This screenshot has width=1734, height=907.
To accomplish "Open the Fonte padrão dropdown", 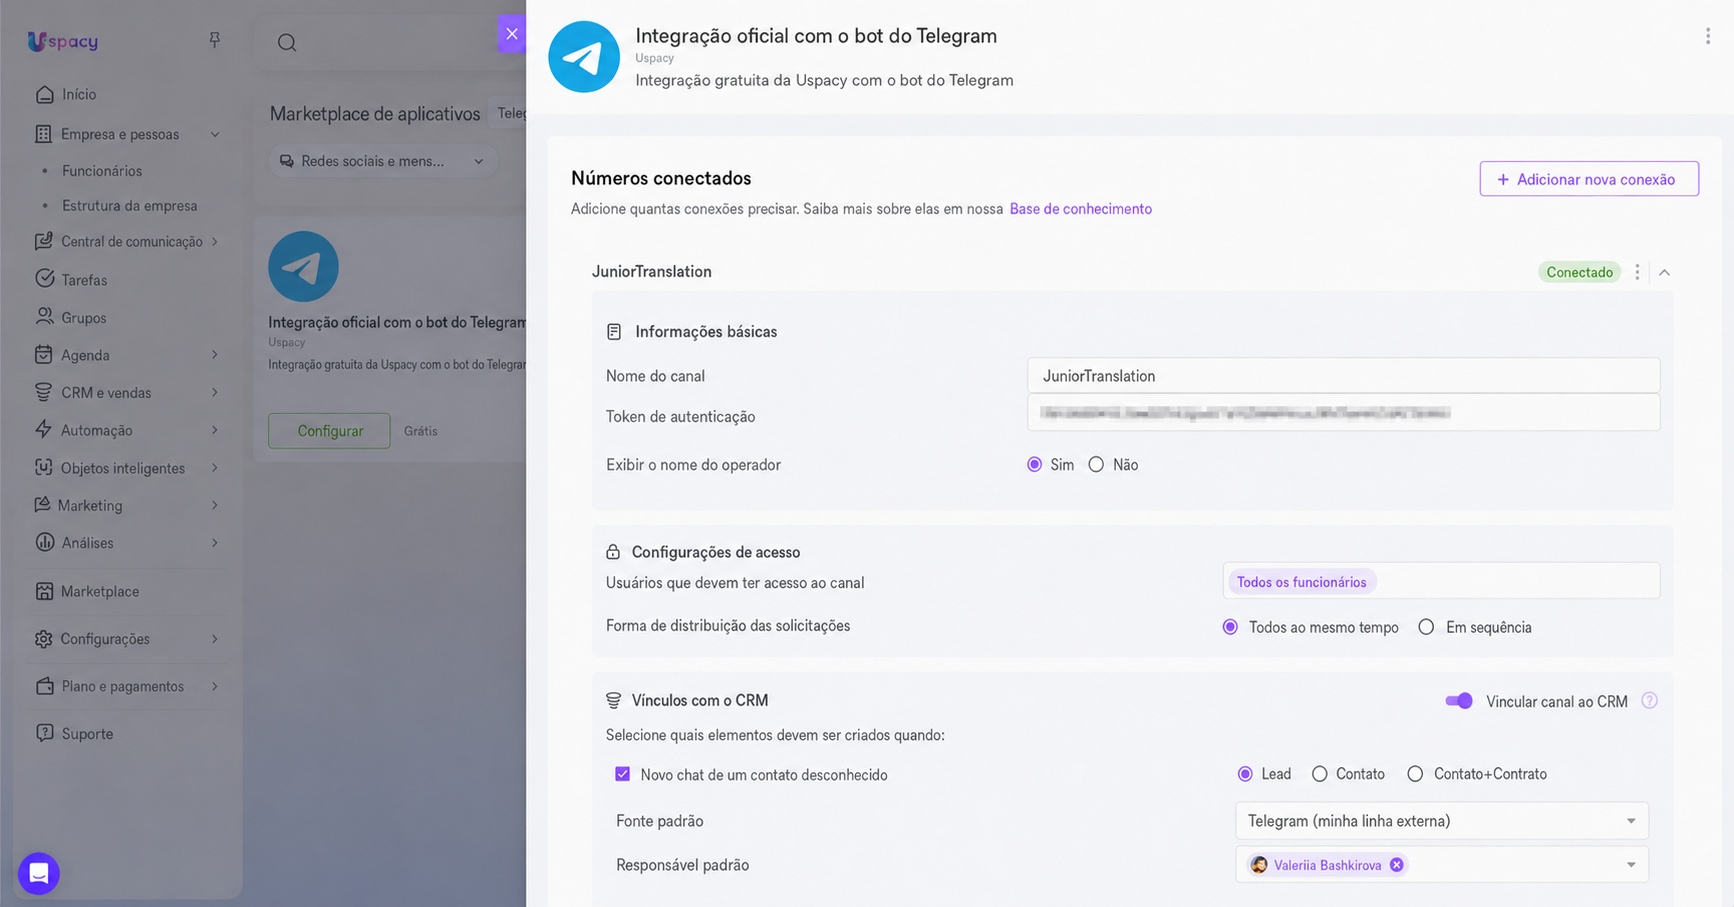I will click(1441, 821).
